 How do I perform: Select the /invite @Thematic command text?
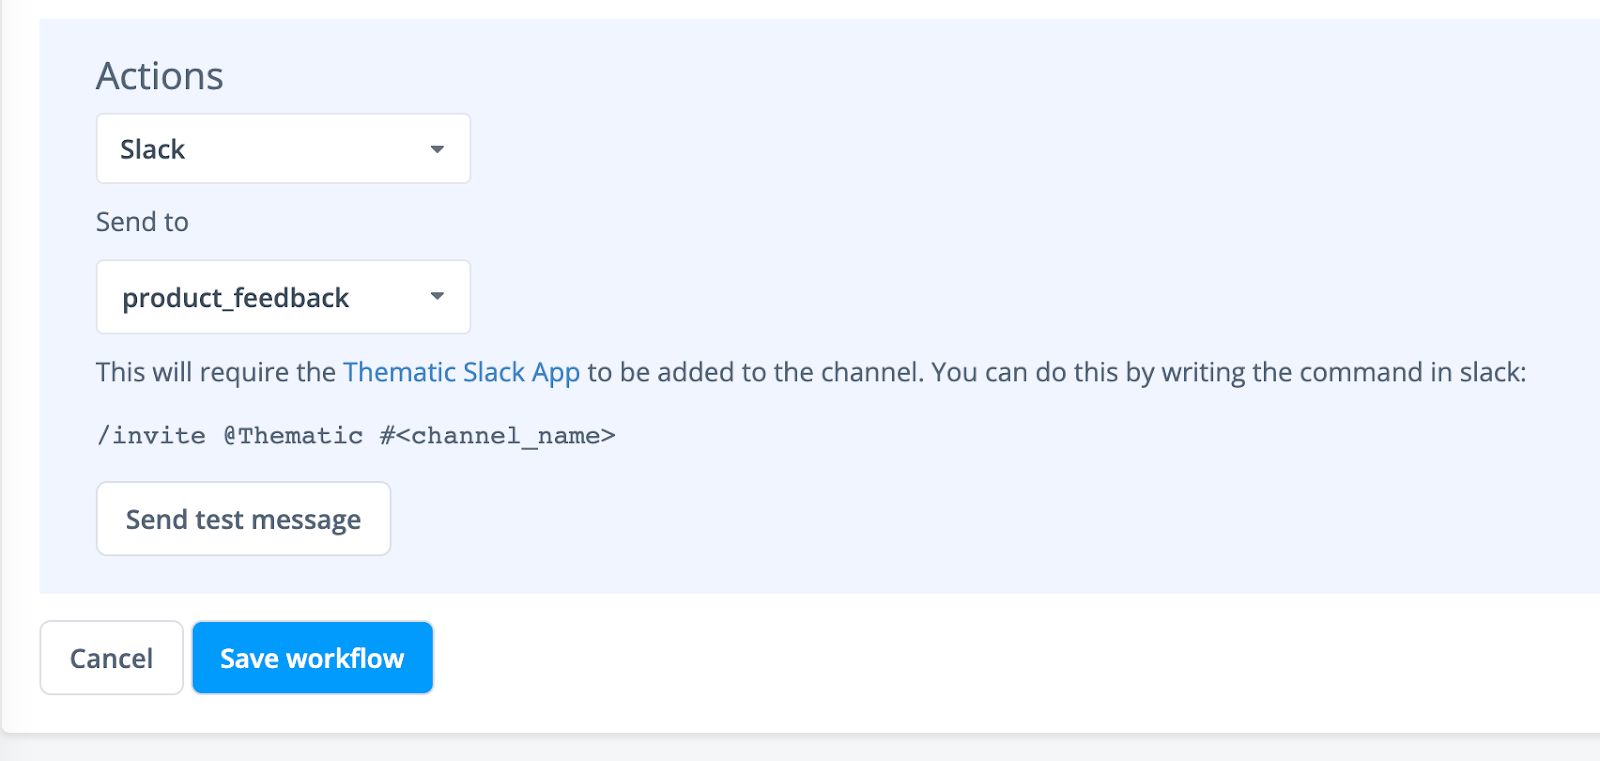(356, 435)
